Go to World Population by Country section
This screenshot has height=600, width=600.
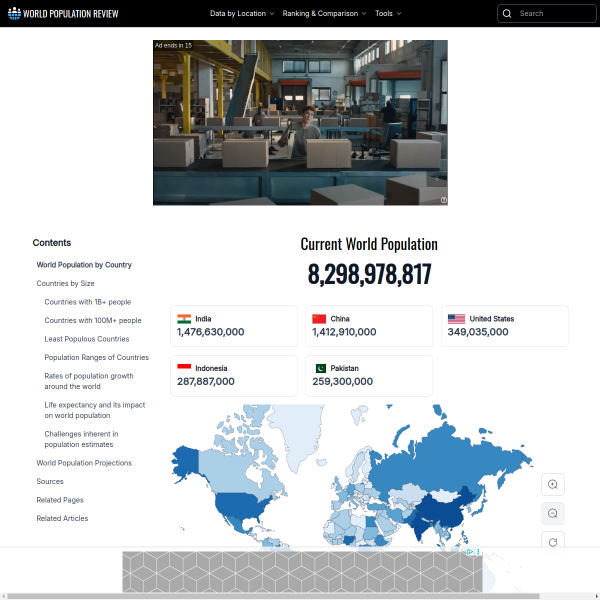coord(84,265)
